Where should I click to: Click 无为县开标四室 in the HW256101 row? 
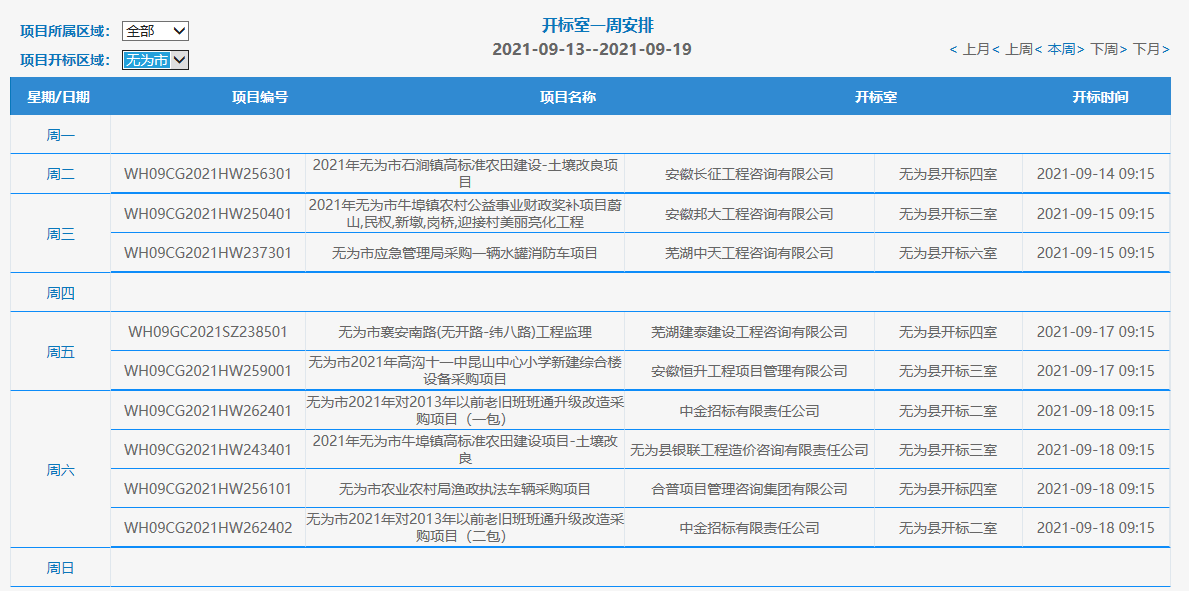948,489
